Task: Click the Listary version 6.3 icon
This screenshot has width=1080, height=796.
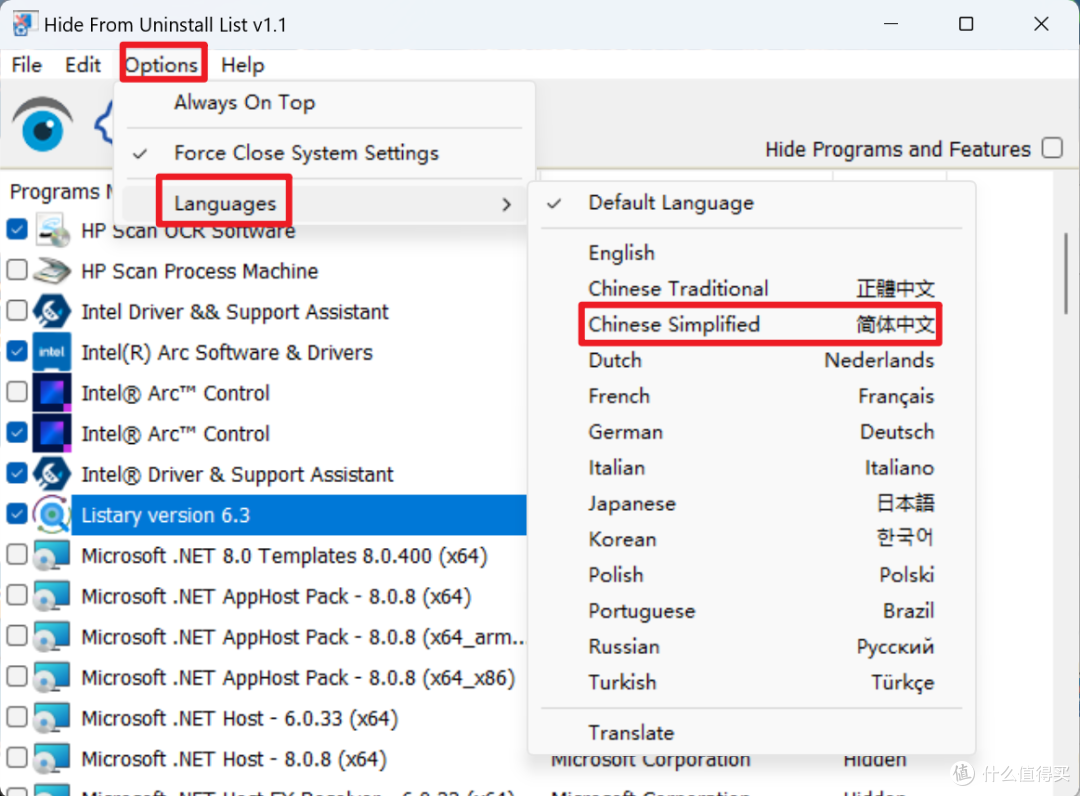Action: 52,514
